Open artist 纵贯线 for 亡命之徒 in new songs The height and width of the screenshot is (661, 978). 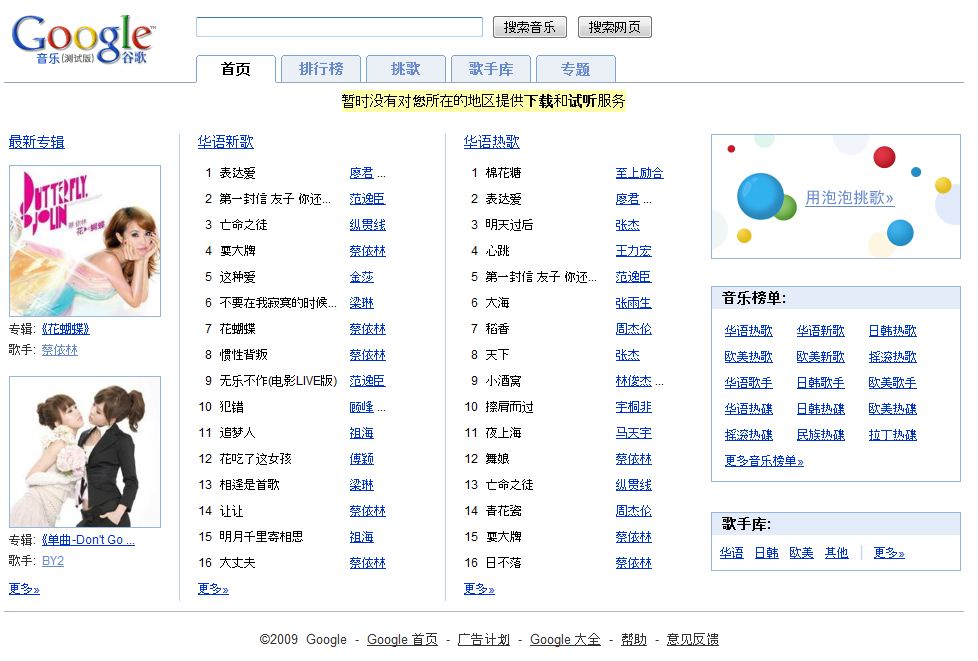point(367,224)
